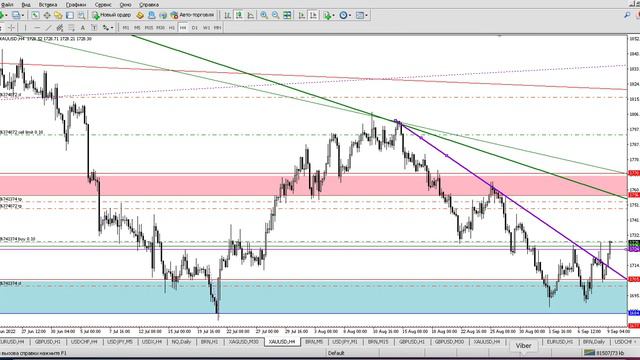
Task: Switch timeframe to M30
Action: click(x=160, y=28)
